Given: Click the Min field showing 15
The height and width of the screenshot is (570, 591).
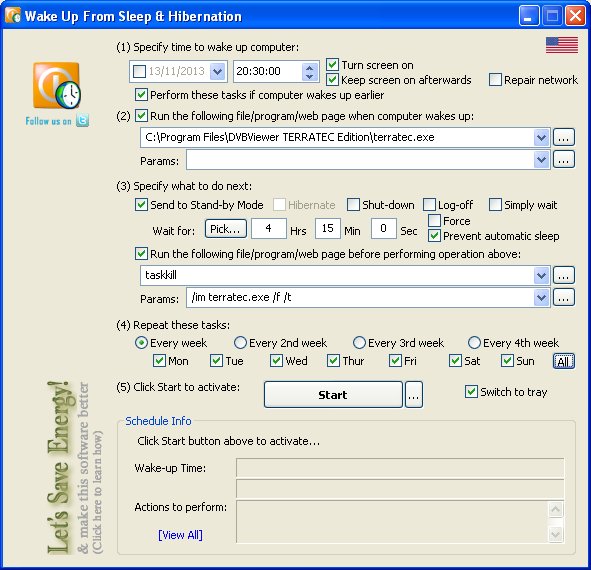Looking at the screenshot, I should coord(328,228).
